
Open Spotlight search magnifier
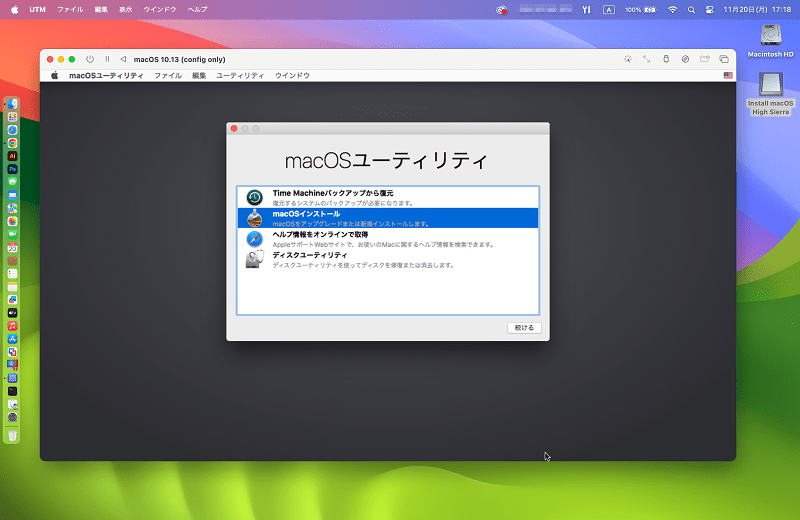(x=691, y=9)
